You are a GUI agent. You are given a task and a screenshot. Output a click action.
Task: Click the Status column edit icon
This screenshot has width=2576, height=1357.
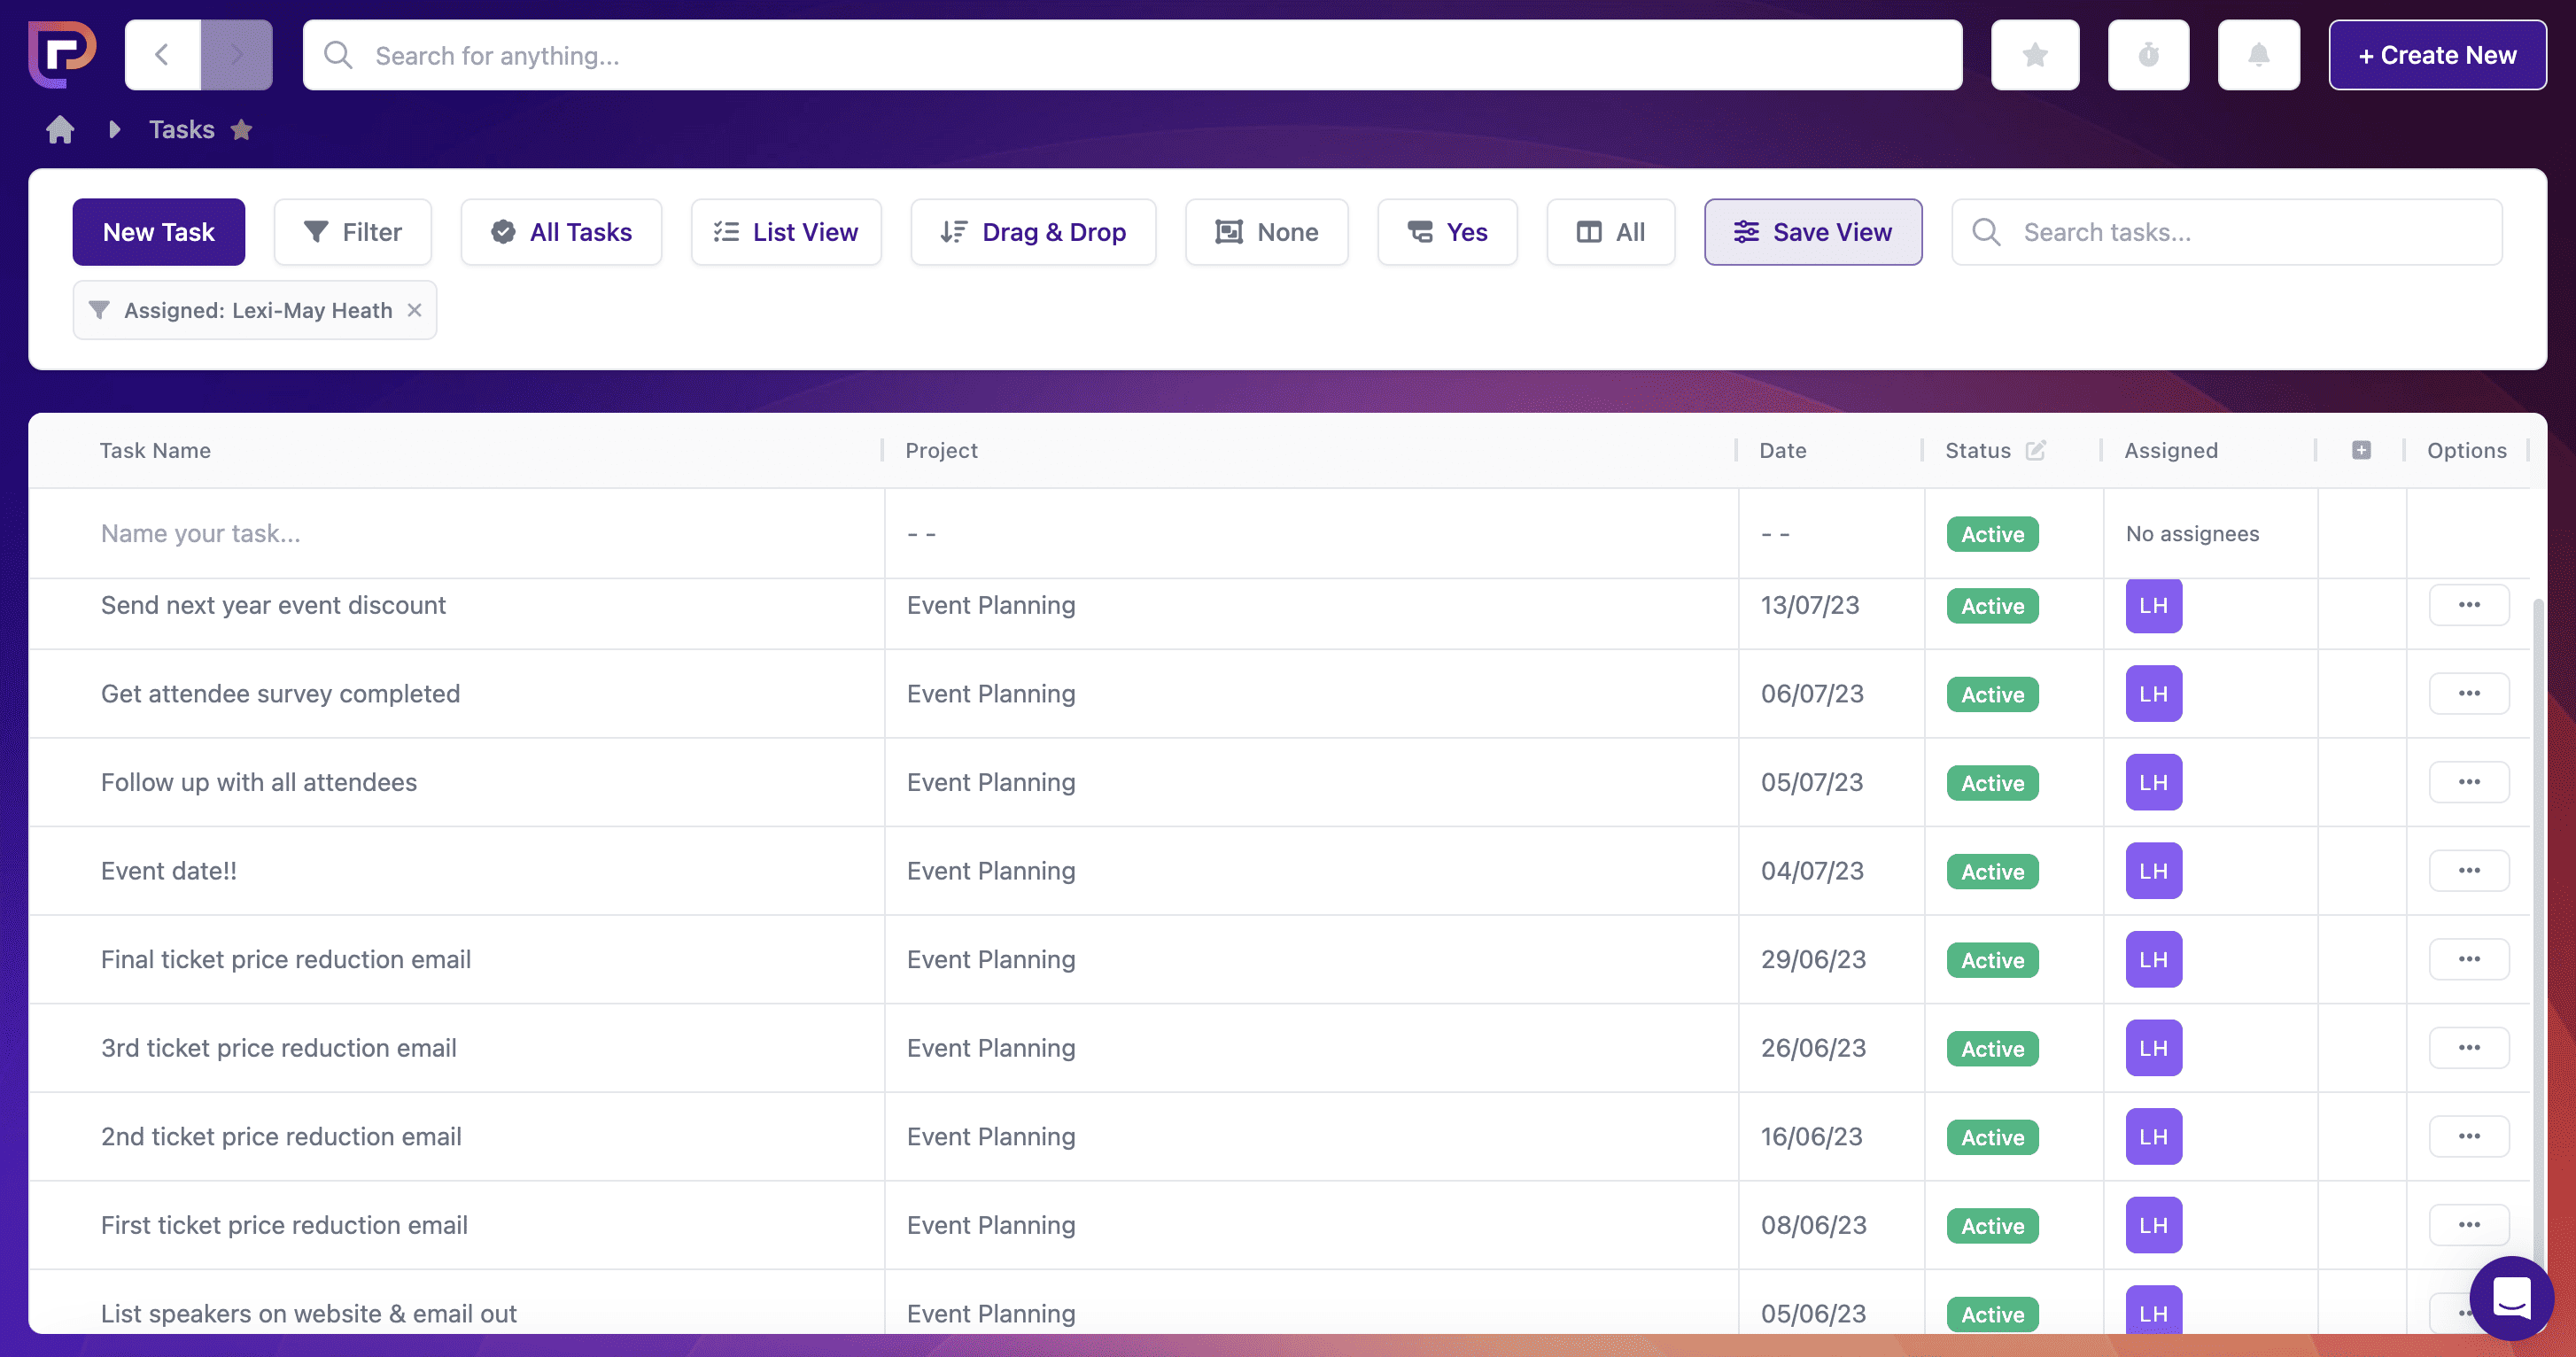2035,450
